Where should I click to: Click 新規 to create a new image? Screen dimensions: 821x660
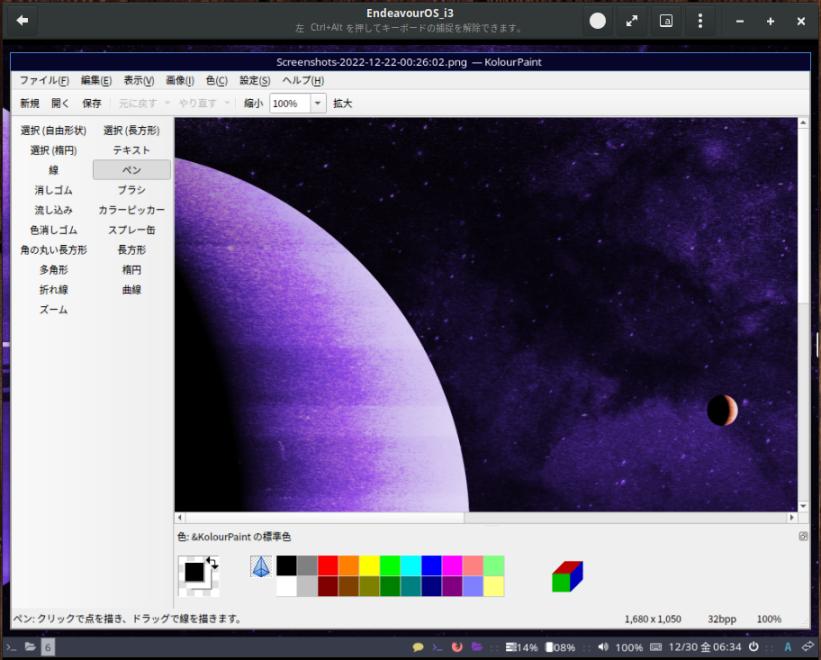coord(30,103)
